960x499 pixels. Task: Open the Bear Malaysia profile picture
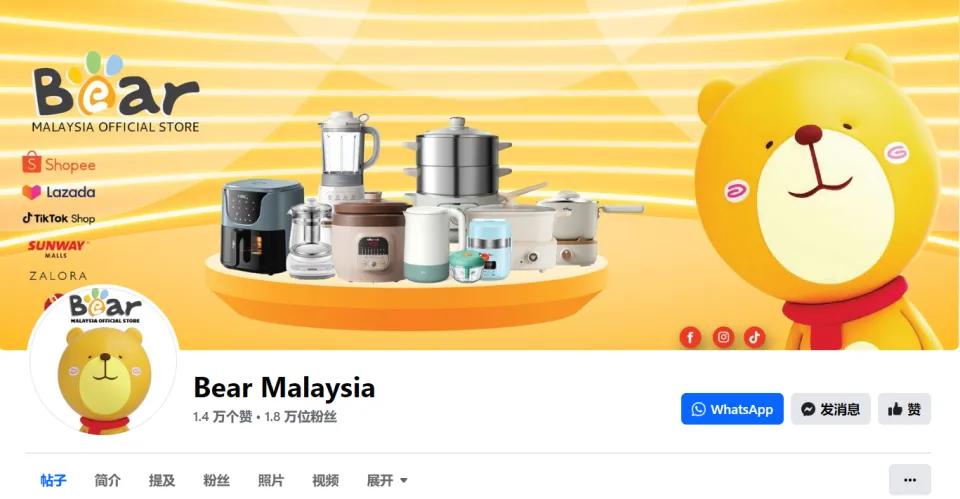(103, 361)
